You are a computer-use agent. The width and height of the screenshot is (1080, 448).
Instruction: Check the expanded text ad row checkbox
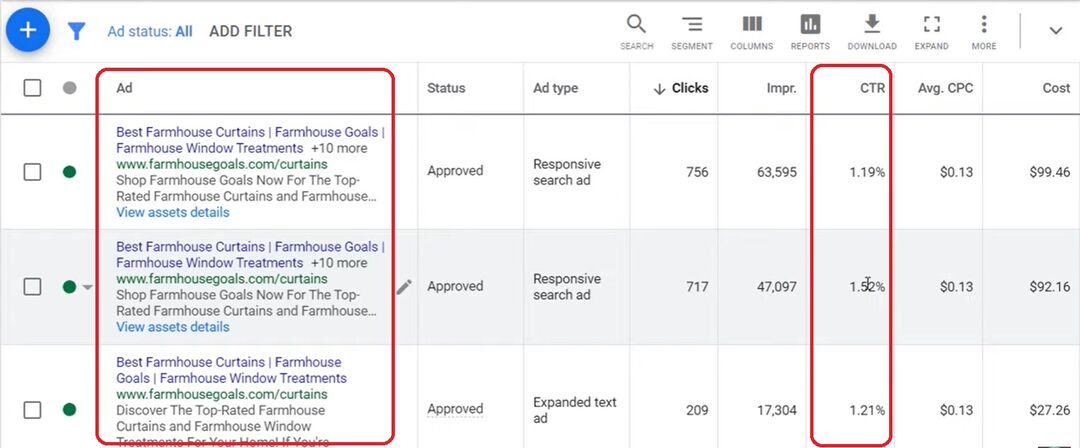coord(32,410)
